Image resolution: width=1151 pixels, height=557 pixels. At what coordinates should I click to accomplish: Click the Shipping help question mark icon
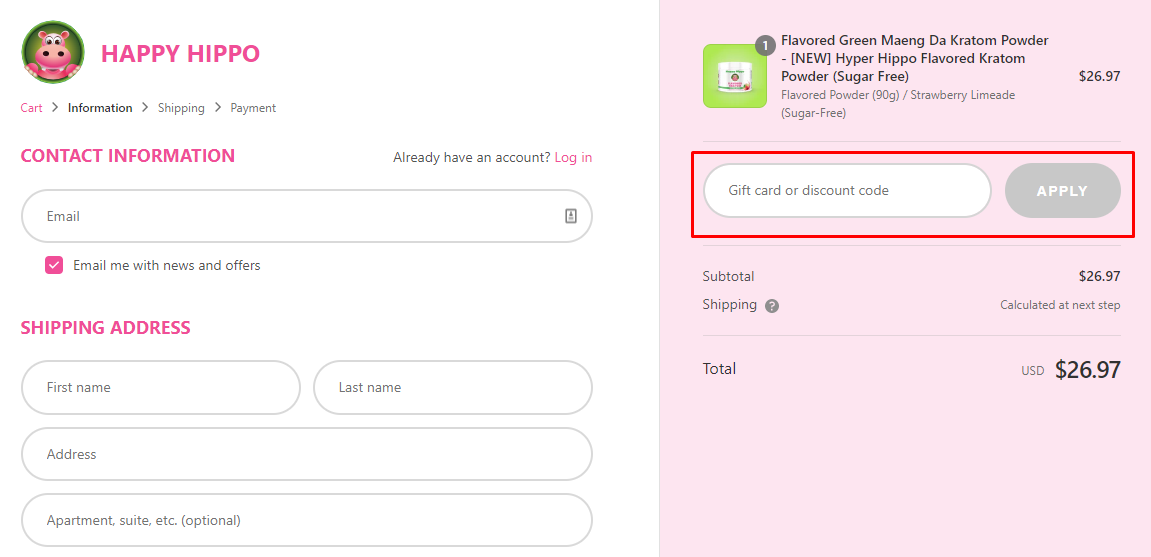pyautogui.click(x=772, y=306)
